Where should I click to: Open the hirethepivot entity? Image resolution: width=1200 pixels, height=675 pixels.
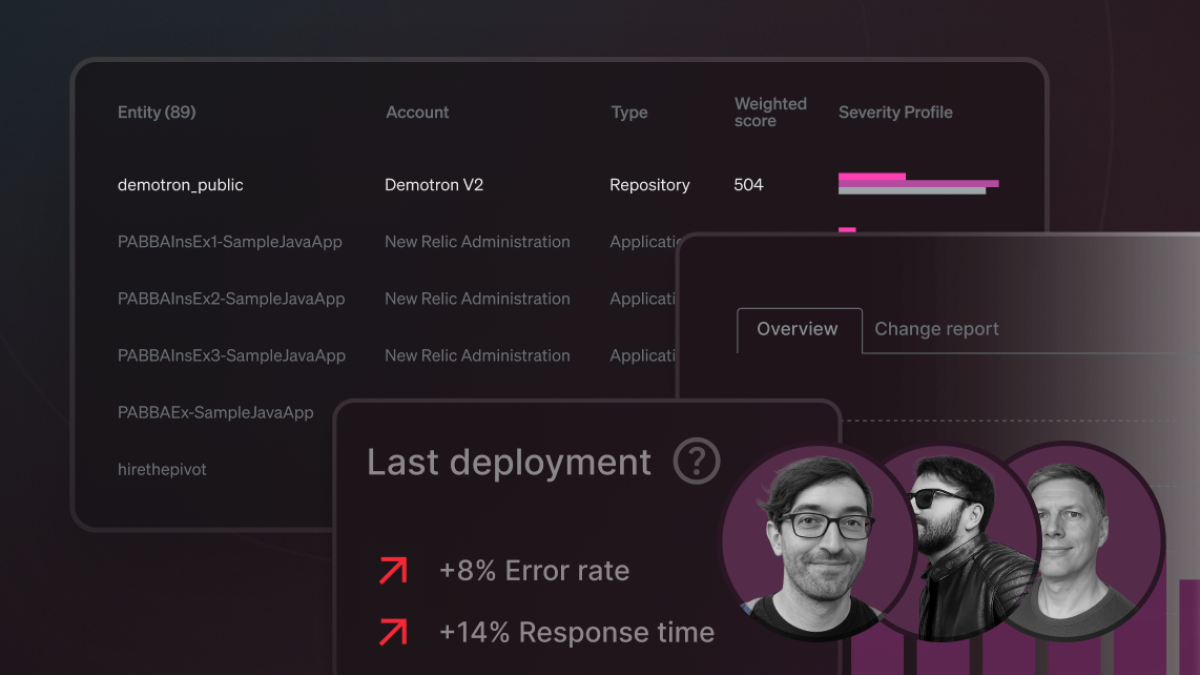point(162,470)
